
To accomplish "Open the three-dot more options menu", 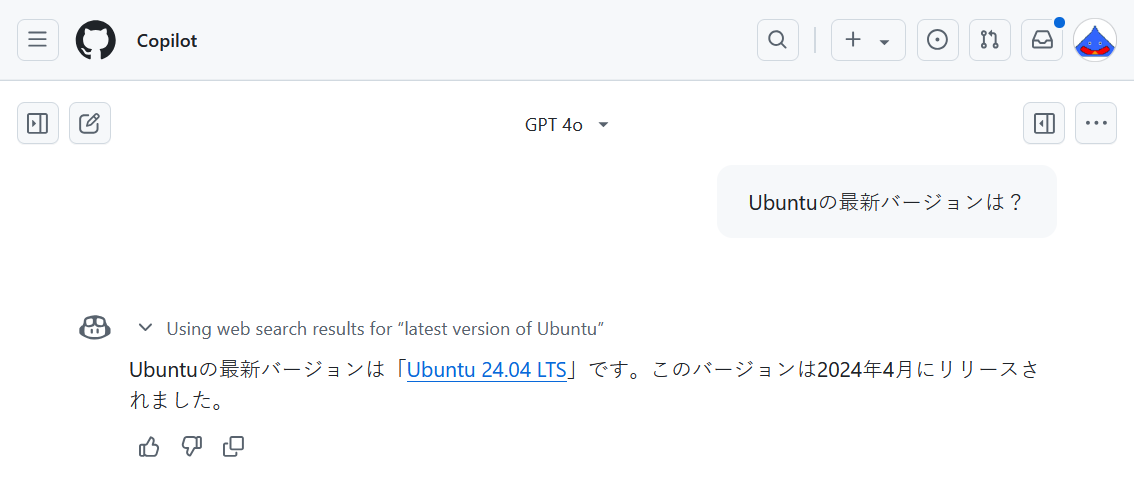I will coord(1096,123).
